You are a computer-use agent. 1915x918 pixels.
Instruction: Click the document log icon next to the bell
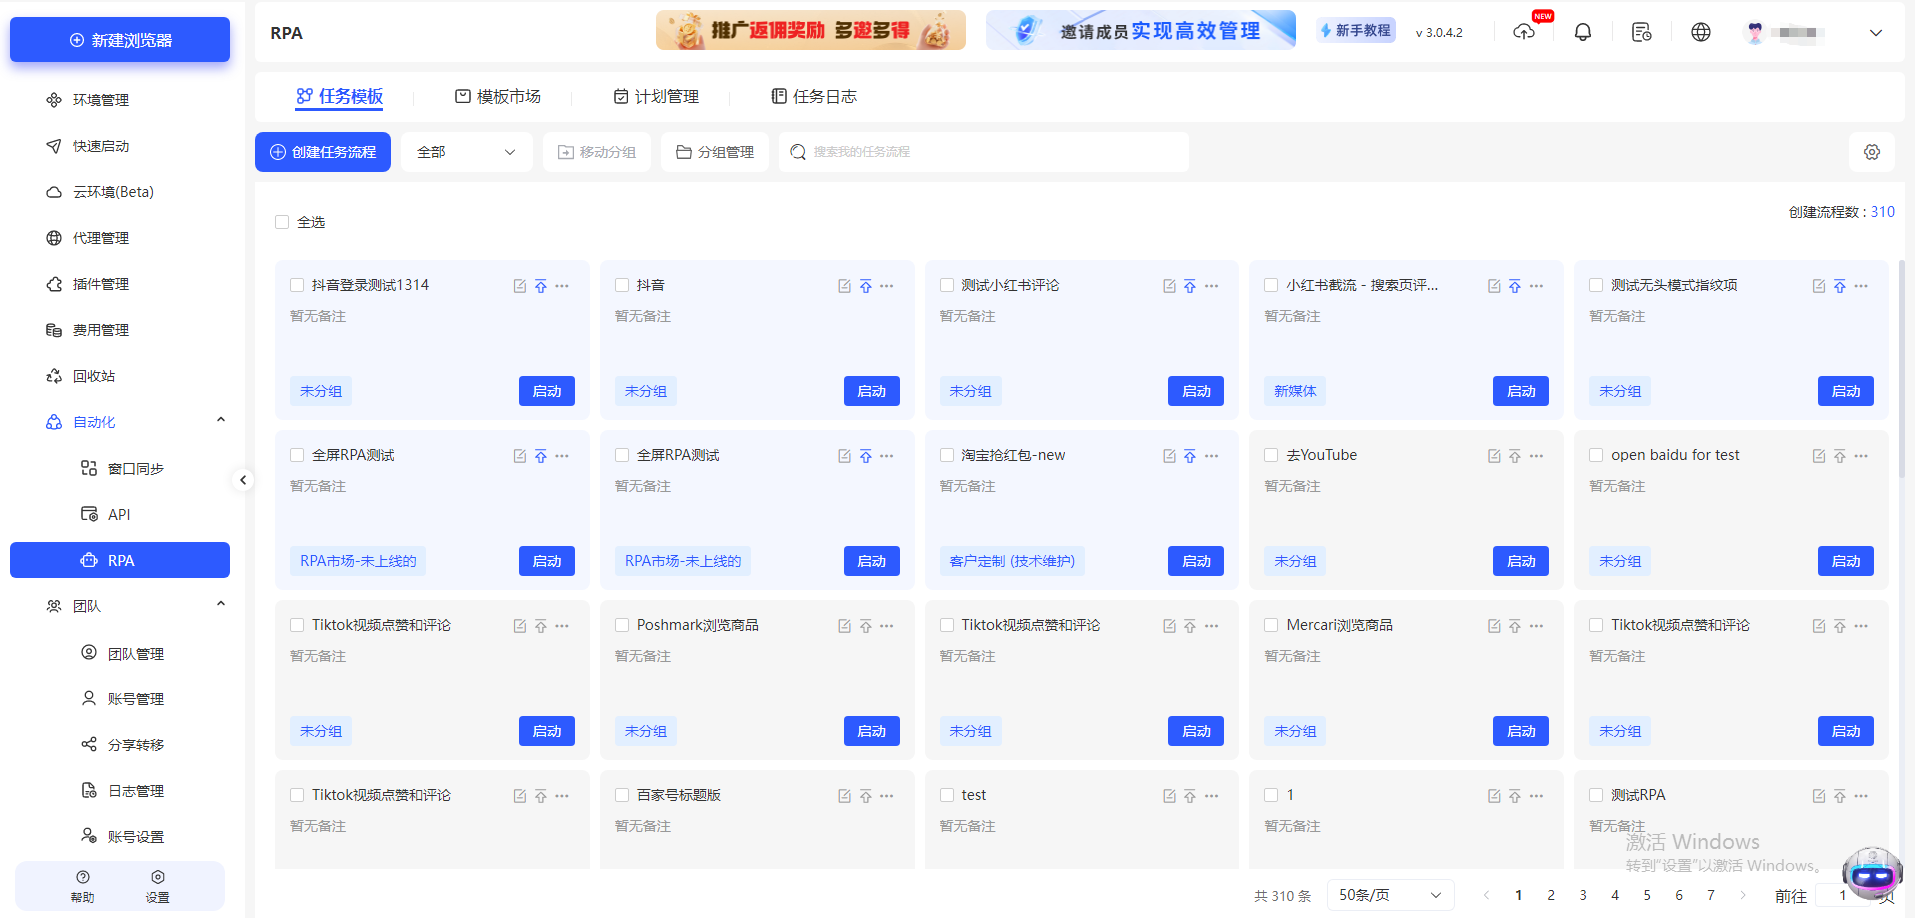tap(1641, 32)
